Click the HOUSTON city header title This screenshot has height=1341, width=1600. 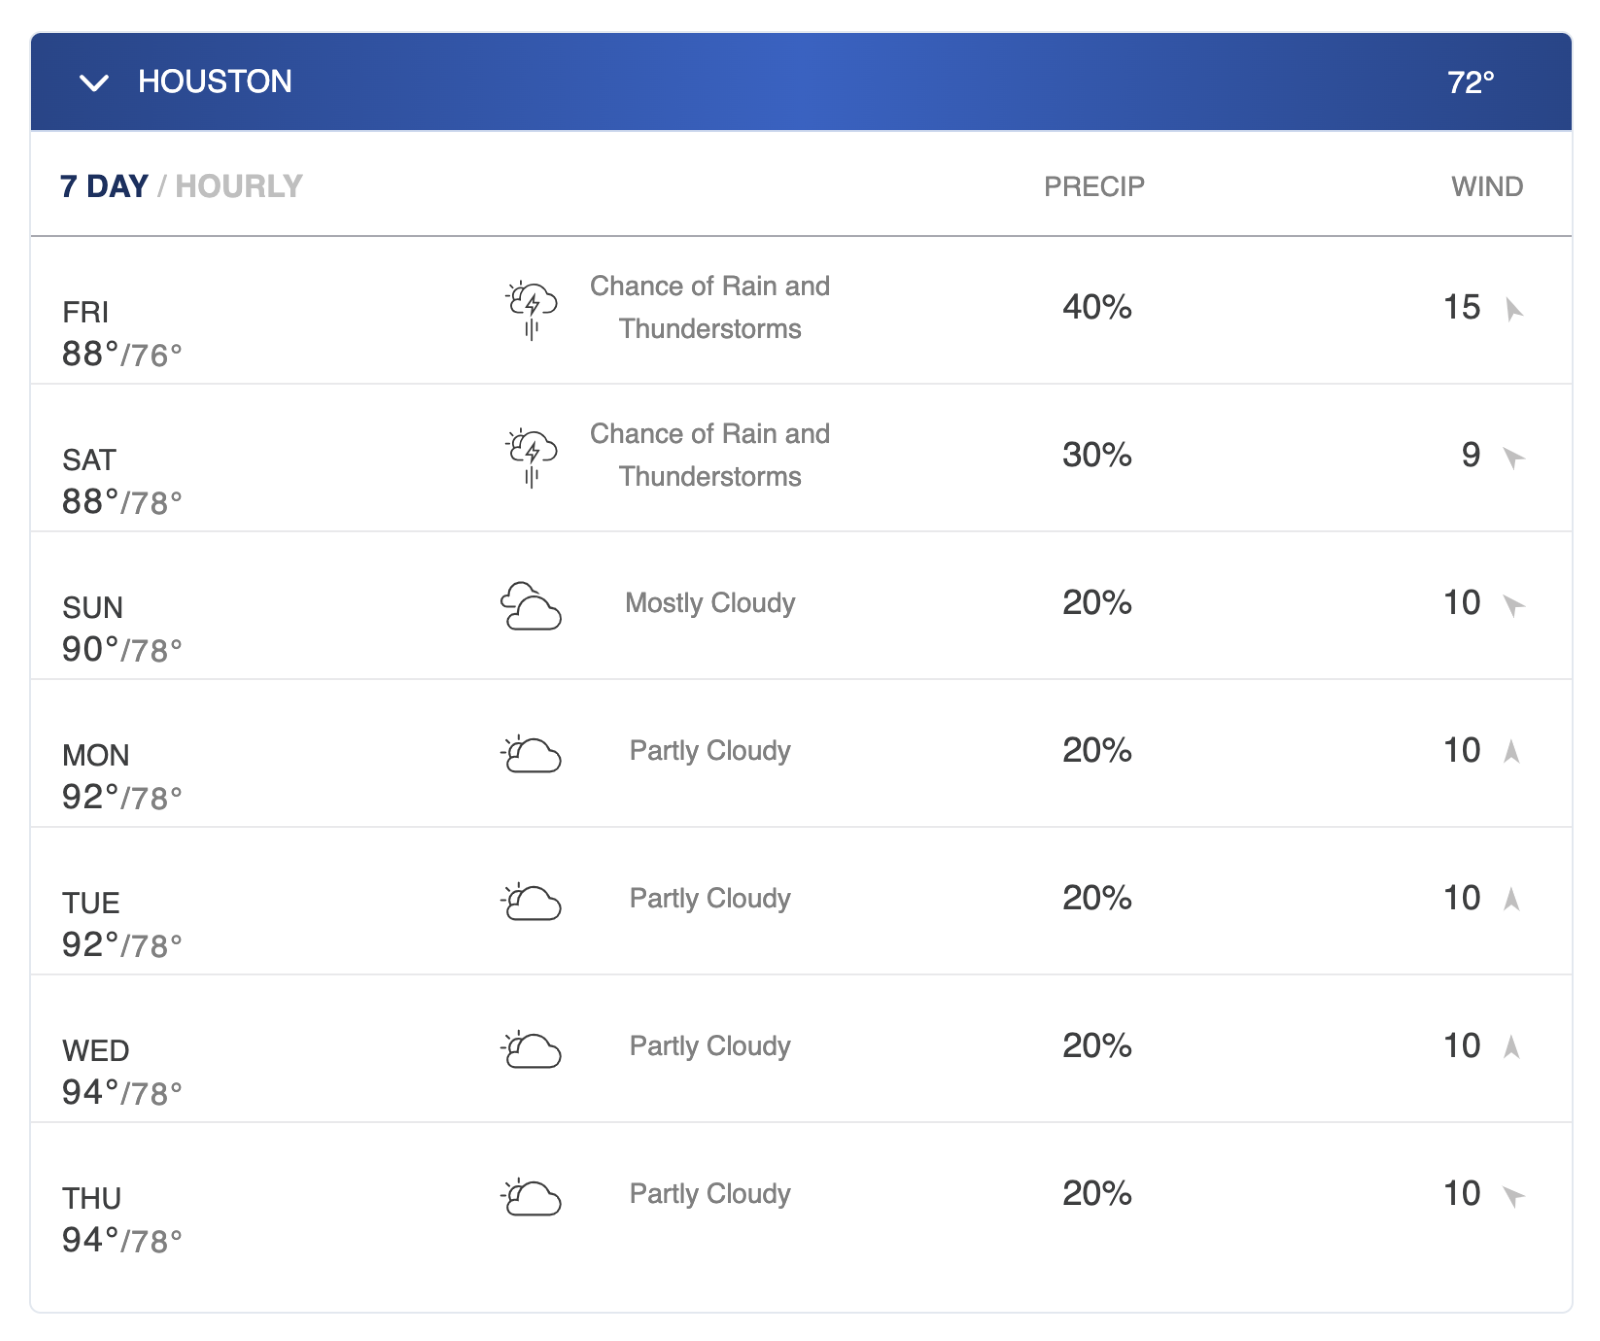(x=215, y=82)
